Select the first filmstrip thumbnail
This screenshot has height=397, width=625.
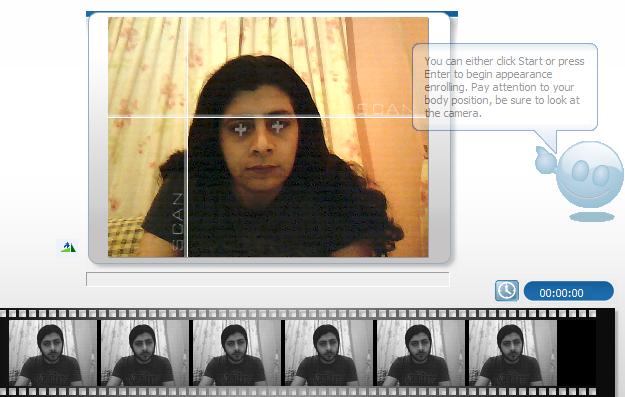[x=53, y=353]
